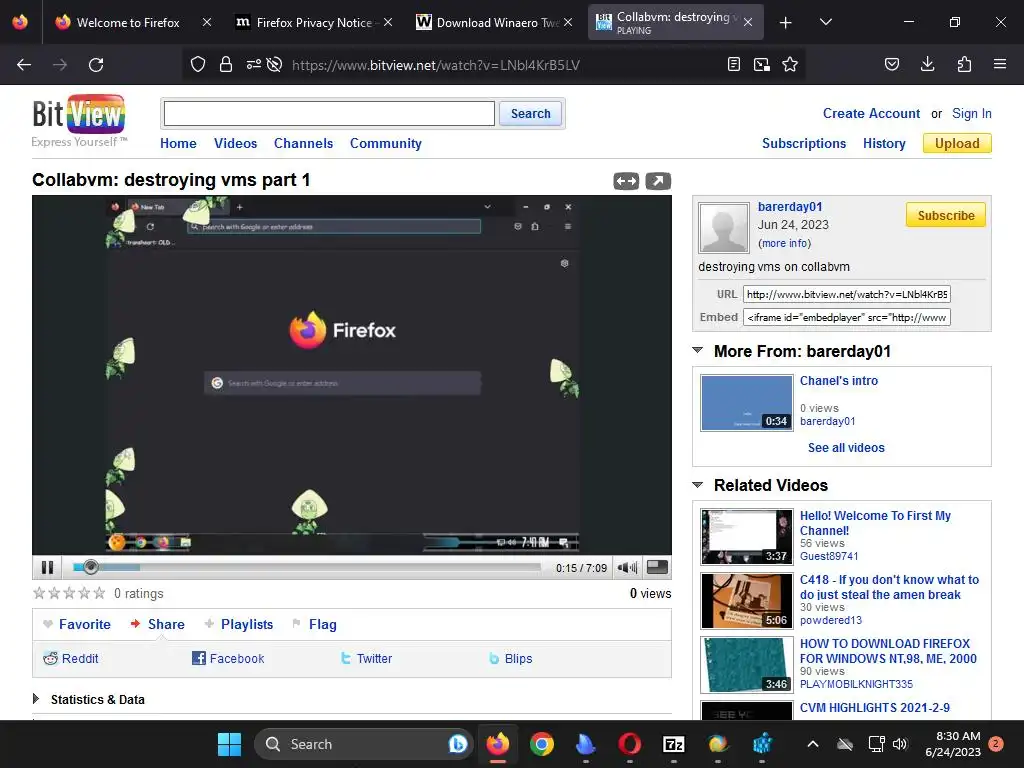Click the Create Account link

pyautogui.click(x=871, y=113)
